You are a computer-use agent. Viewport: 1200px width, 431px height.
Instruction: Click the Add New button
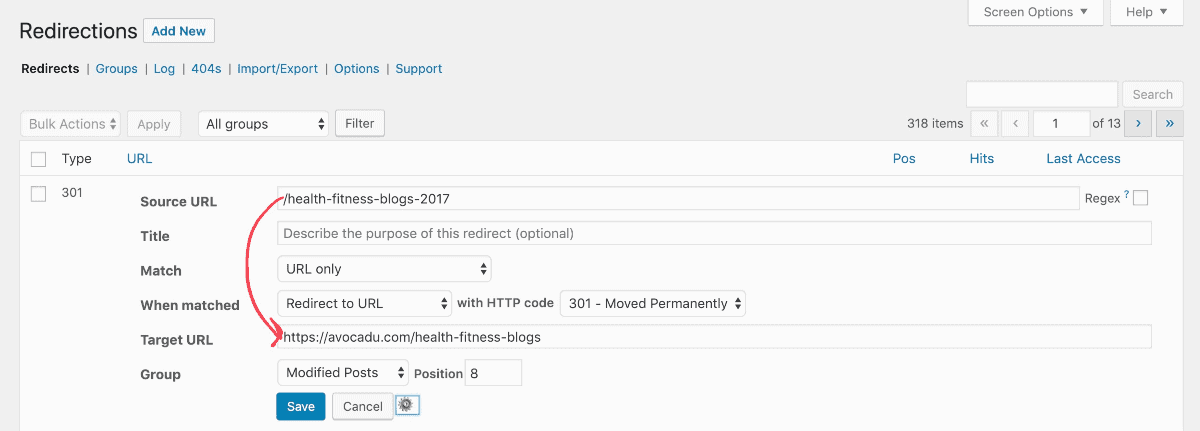coord(179,31)
